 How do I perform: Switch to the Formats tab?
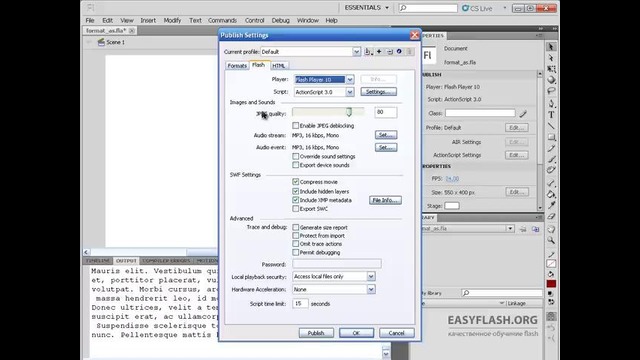237,66
